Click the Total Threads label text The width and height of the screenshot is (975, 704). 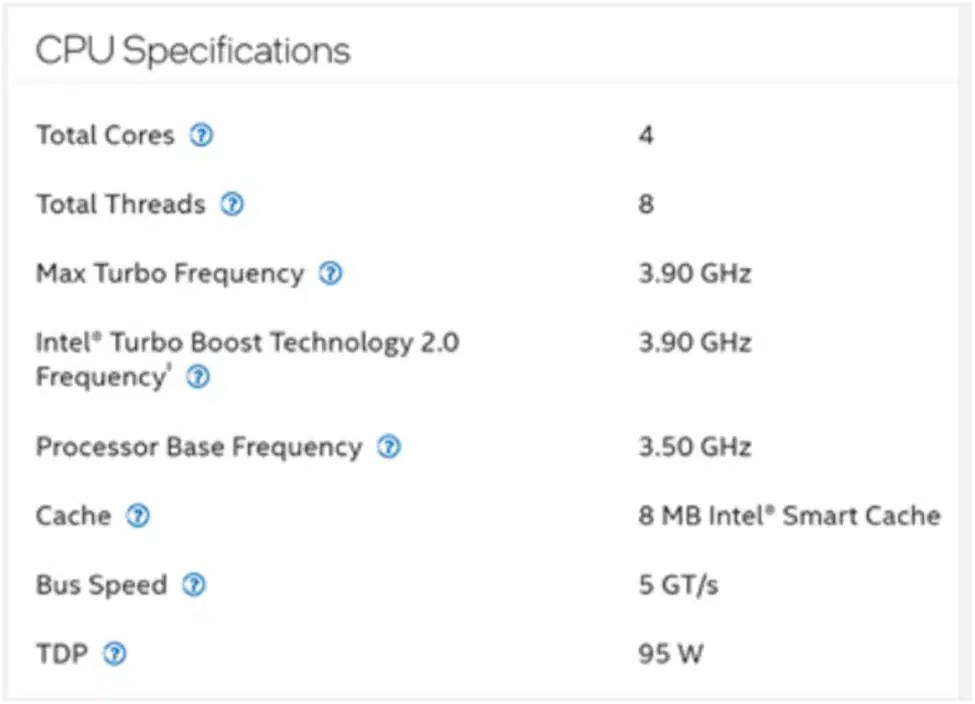[121, 204]
